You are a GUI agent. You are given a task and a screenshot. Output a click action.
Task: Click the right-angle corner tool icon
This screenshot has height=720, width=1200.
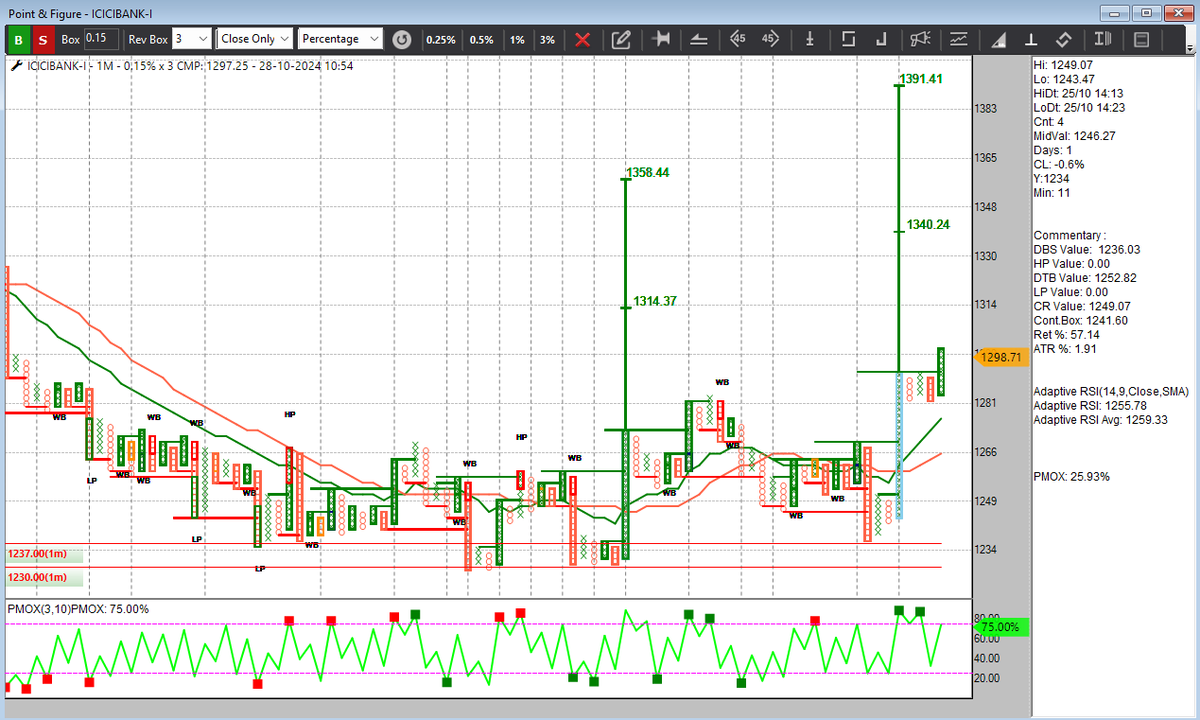click(881, 40)
